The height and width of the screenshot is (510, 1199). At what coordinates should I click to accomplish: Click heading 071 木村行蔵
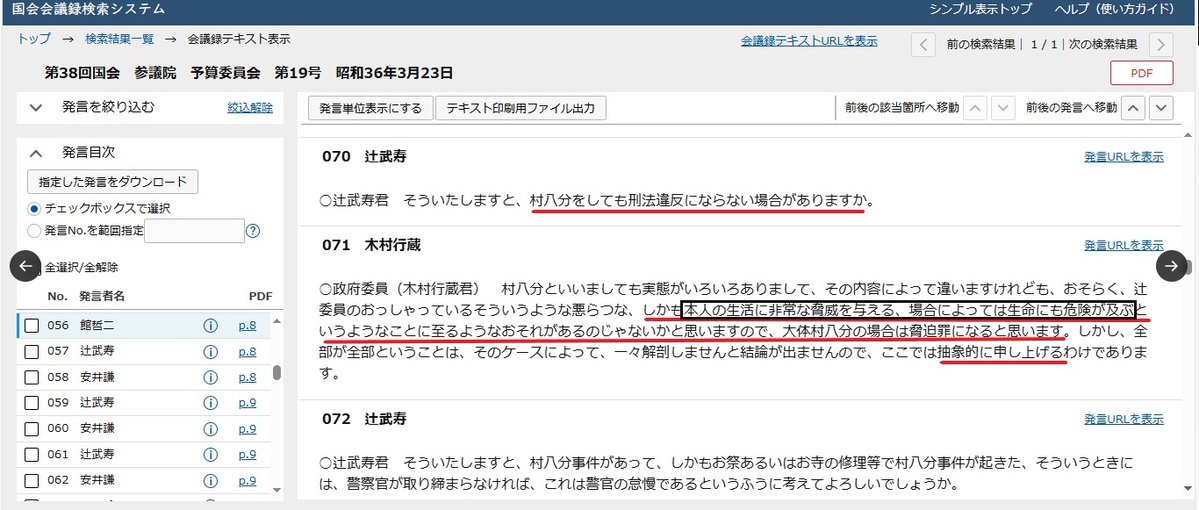point(371,245)
